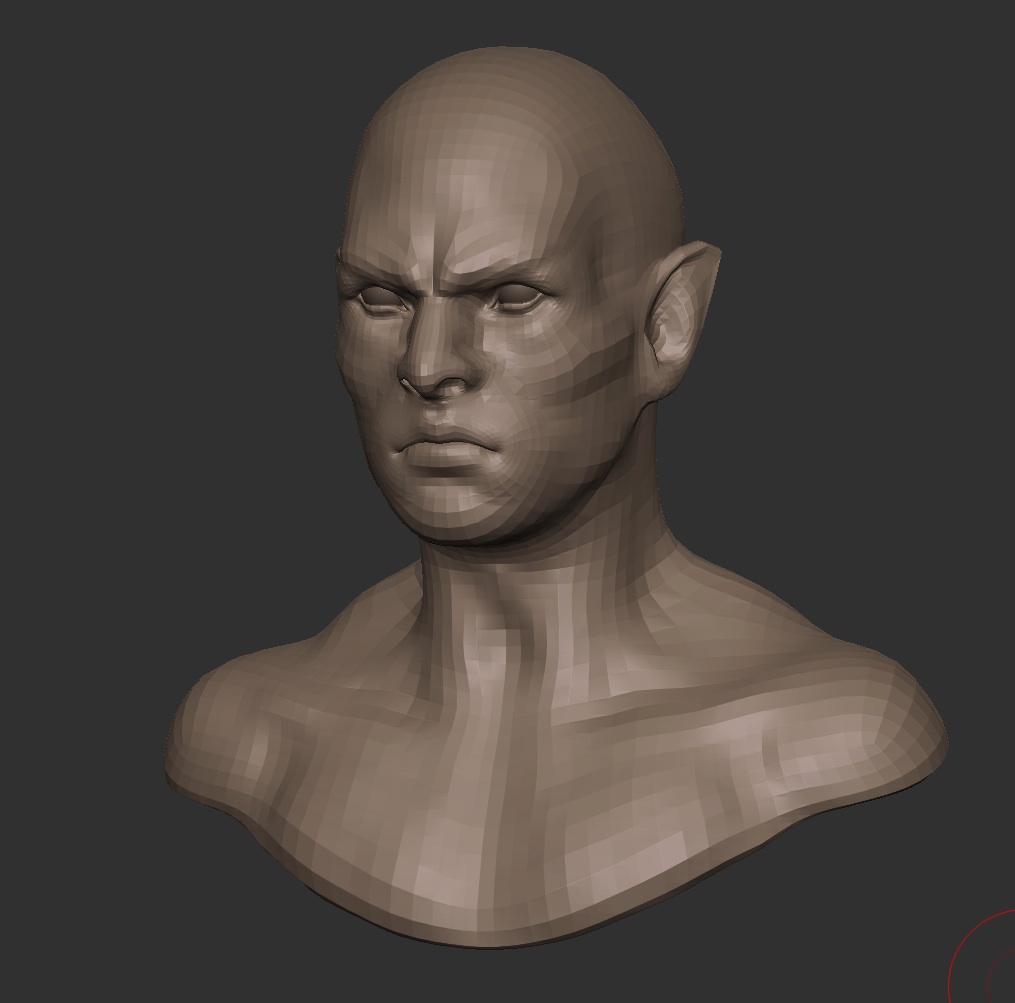Click the chin of the sculpted face
Screen dimensions: 1015x1003
click(453, 512)
